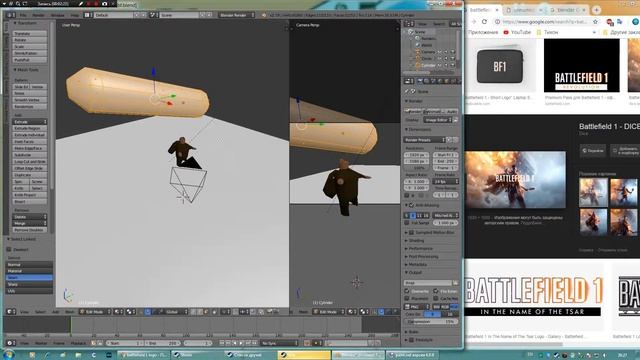Open the Edit Mode selector in left viewport
Image resolution: width=640 pixels, height=360 pixels.
[95, 312]
